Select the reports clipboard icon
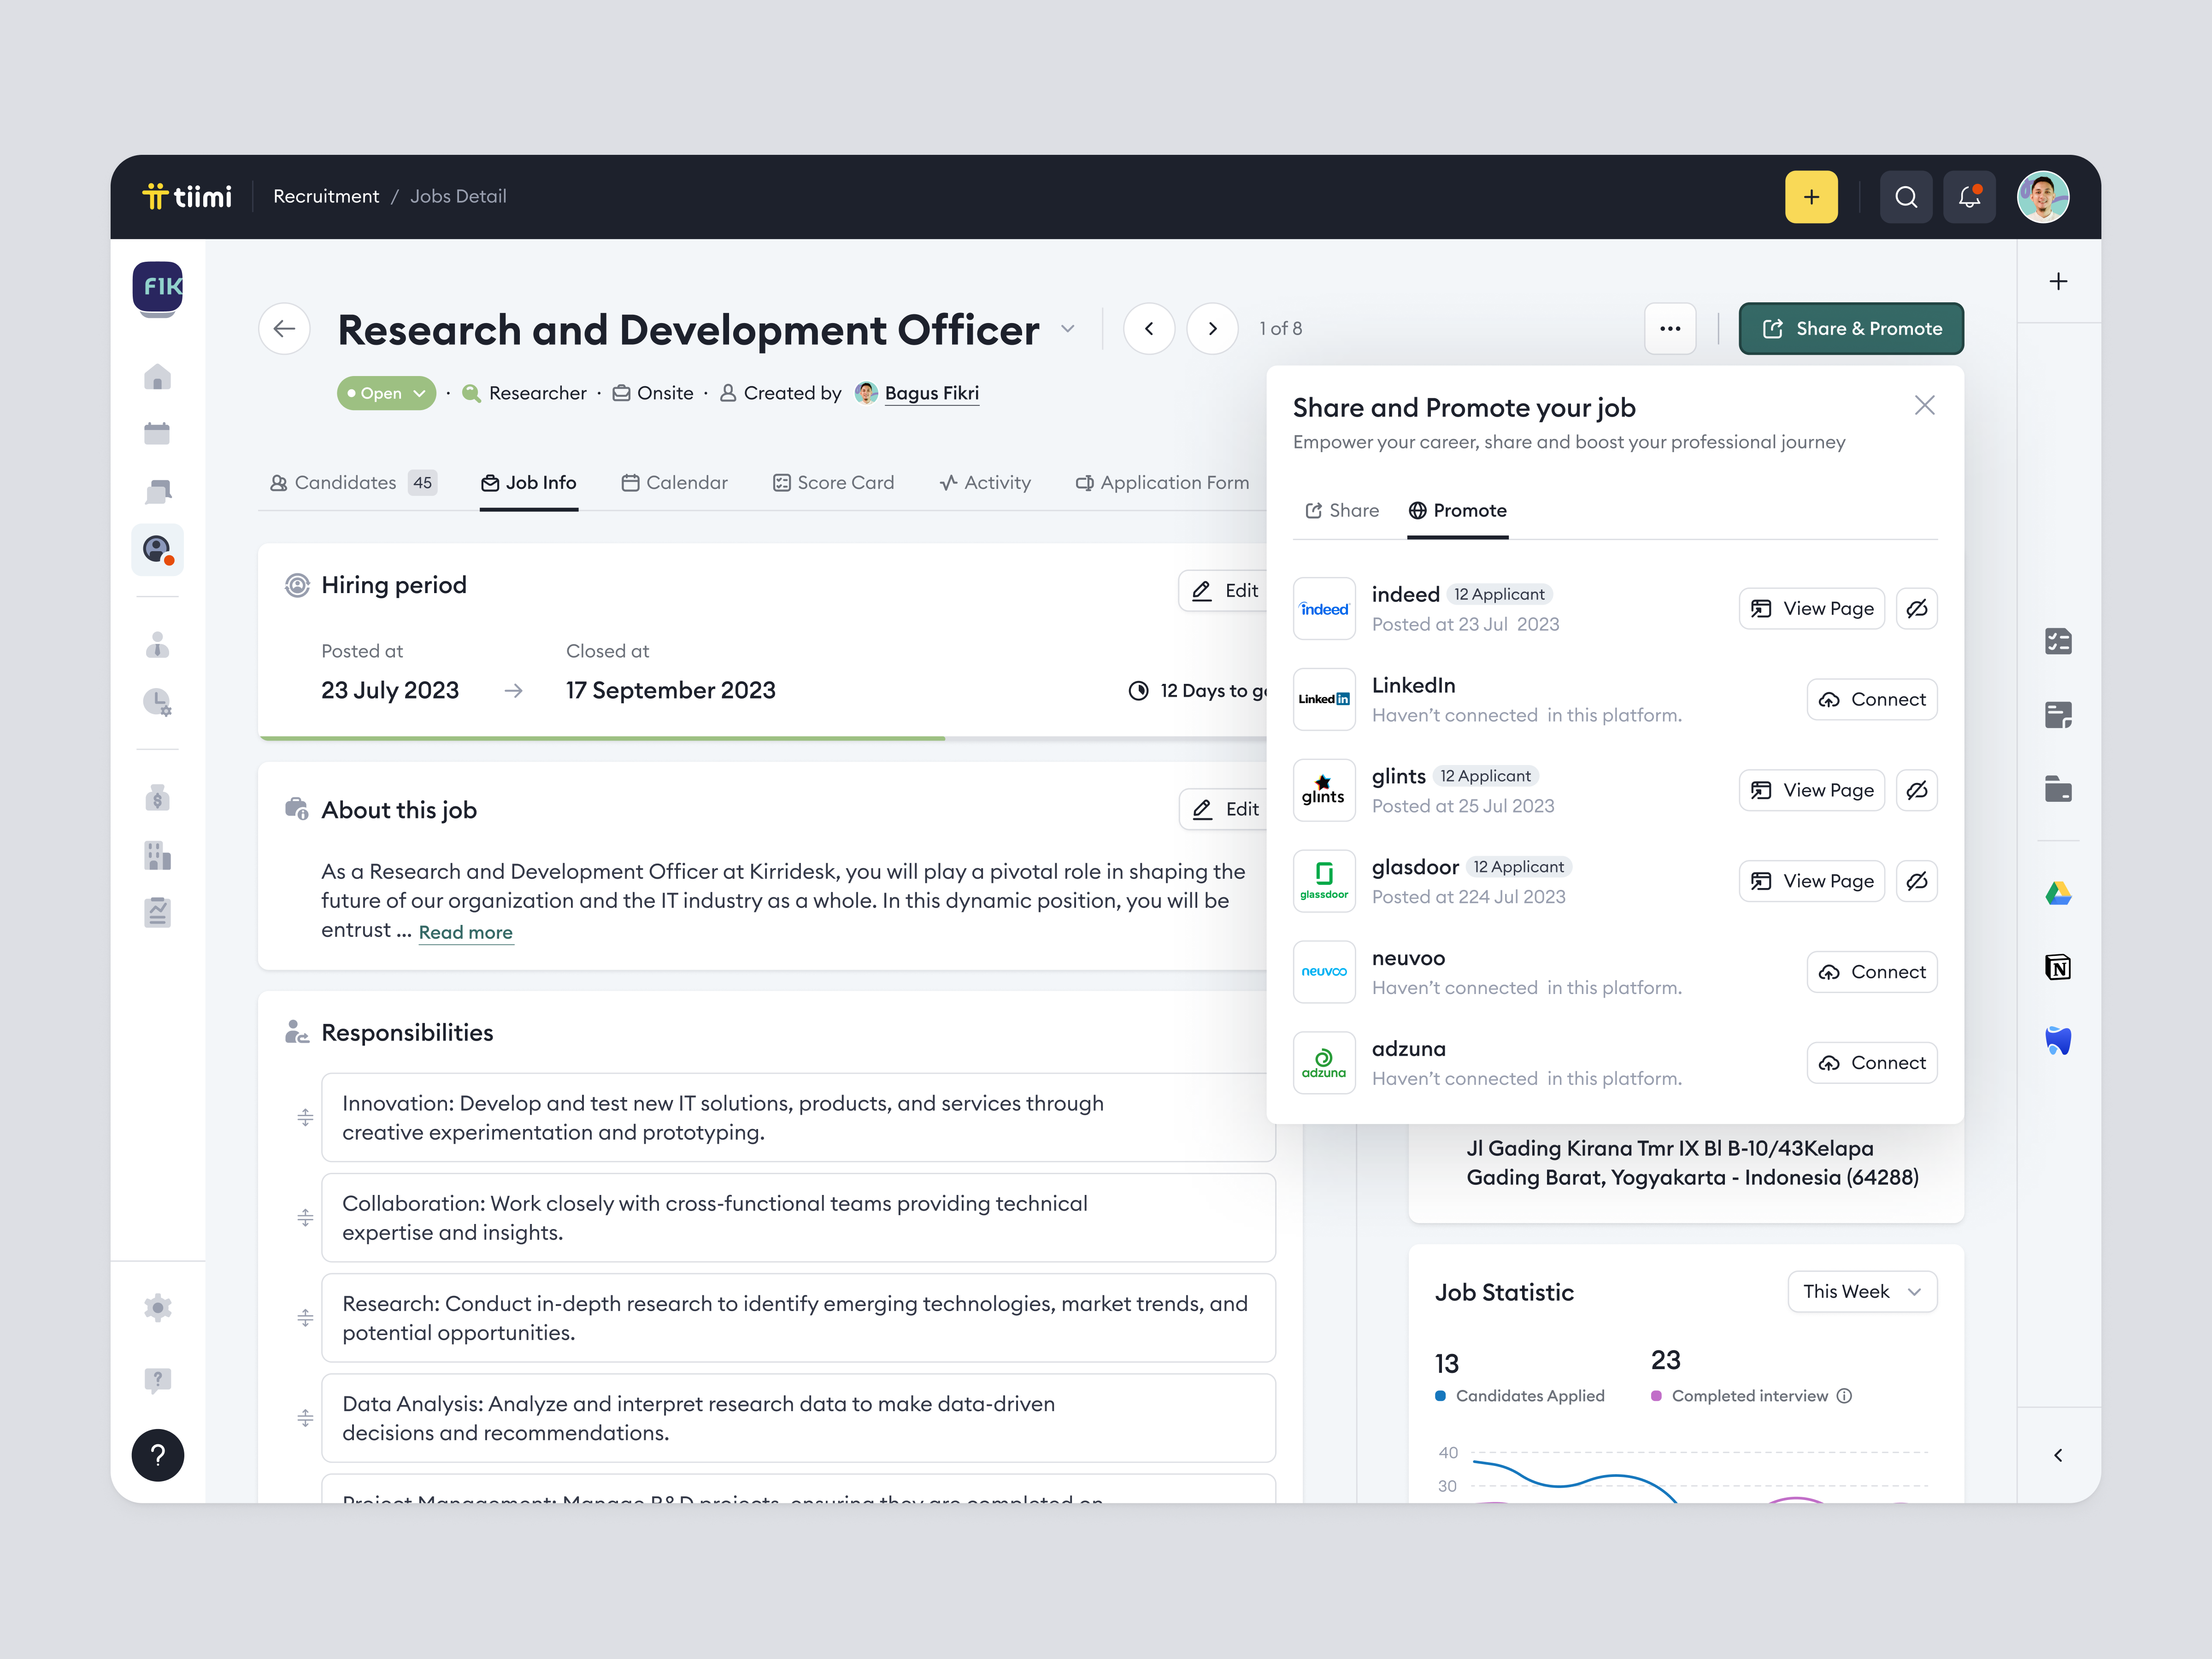Image resolution: width=2212 pixels, height=1659 pixels. [x=157, y=912]
